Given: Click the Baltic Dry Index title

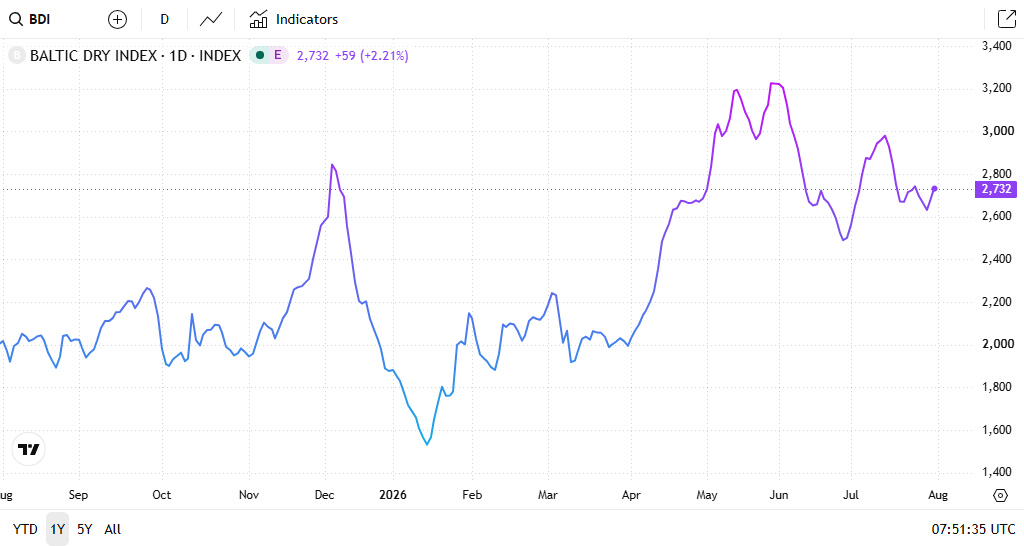Looking at the screenshot, I should [x=135, y=56].
